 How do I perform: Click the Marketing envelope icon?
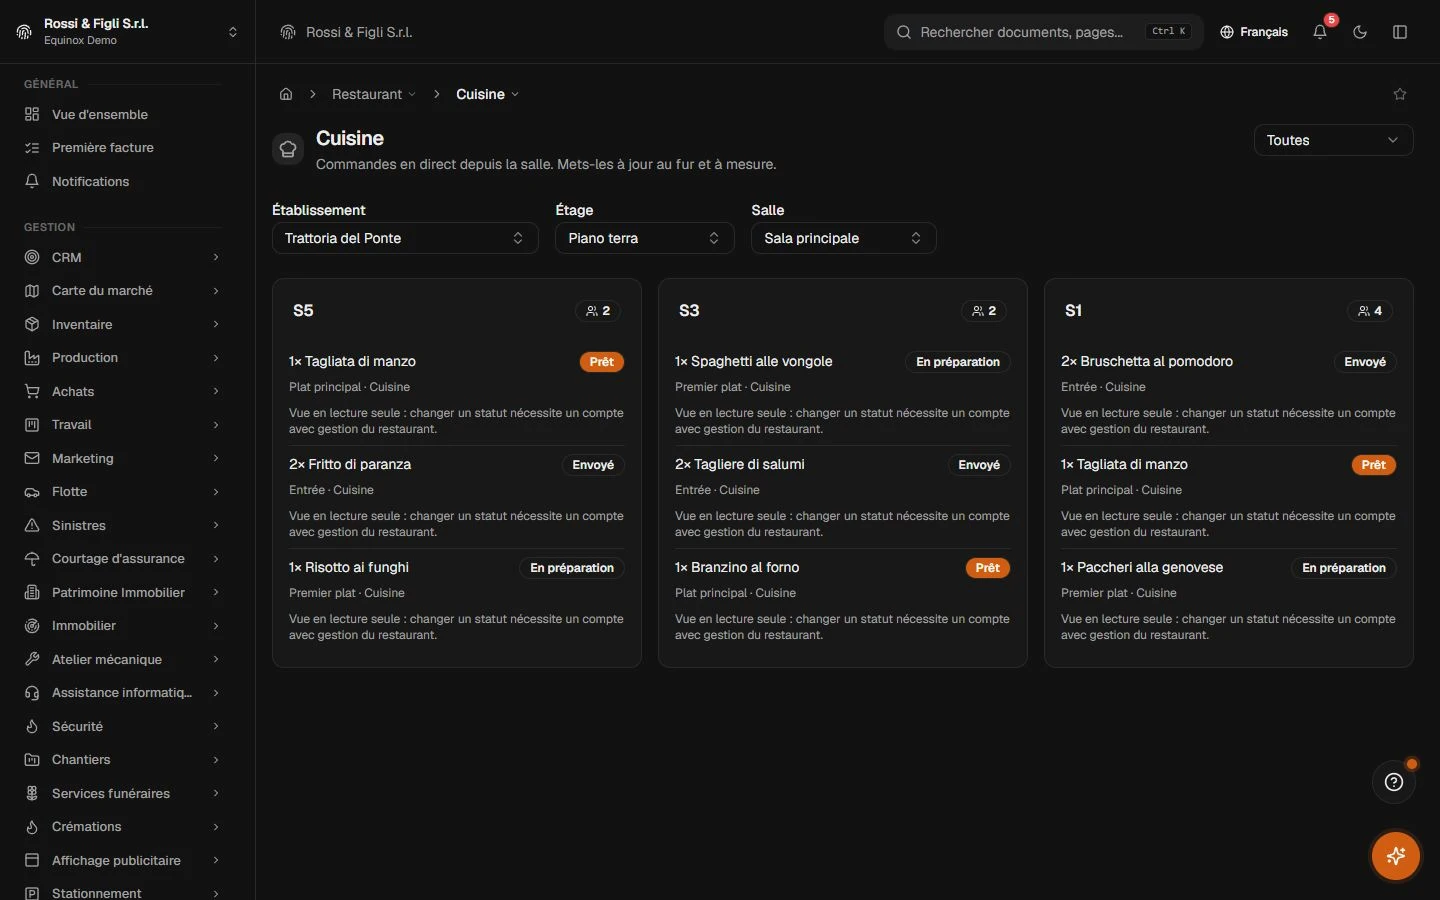click(32, 458)
